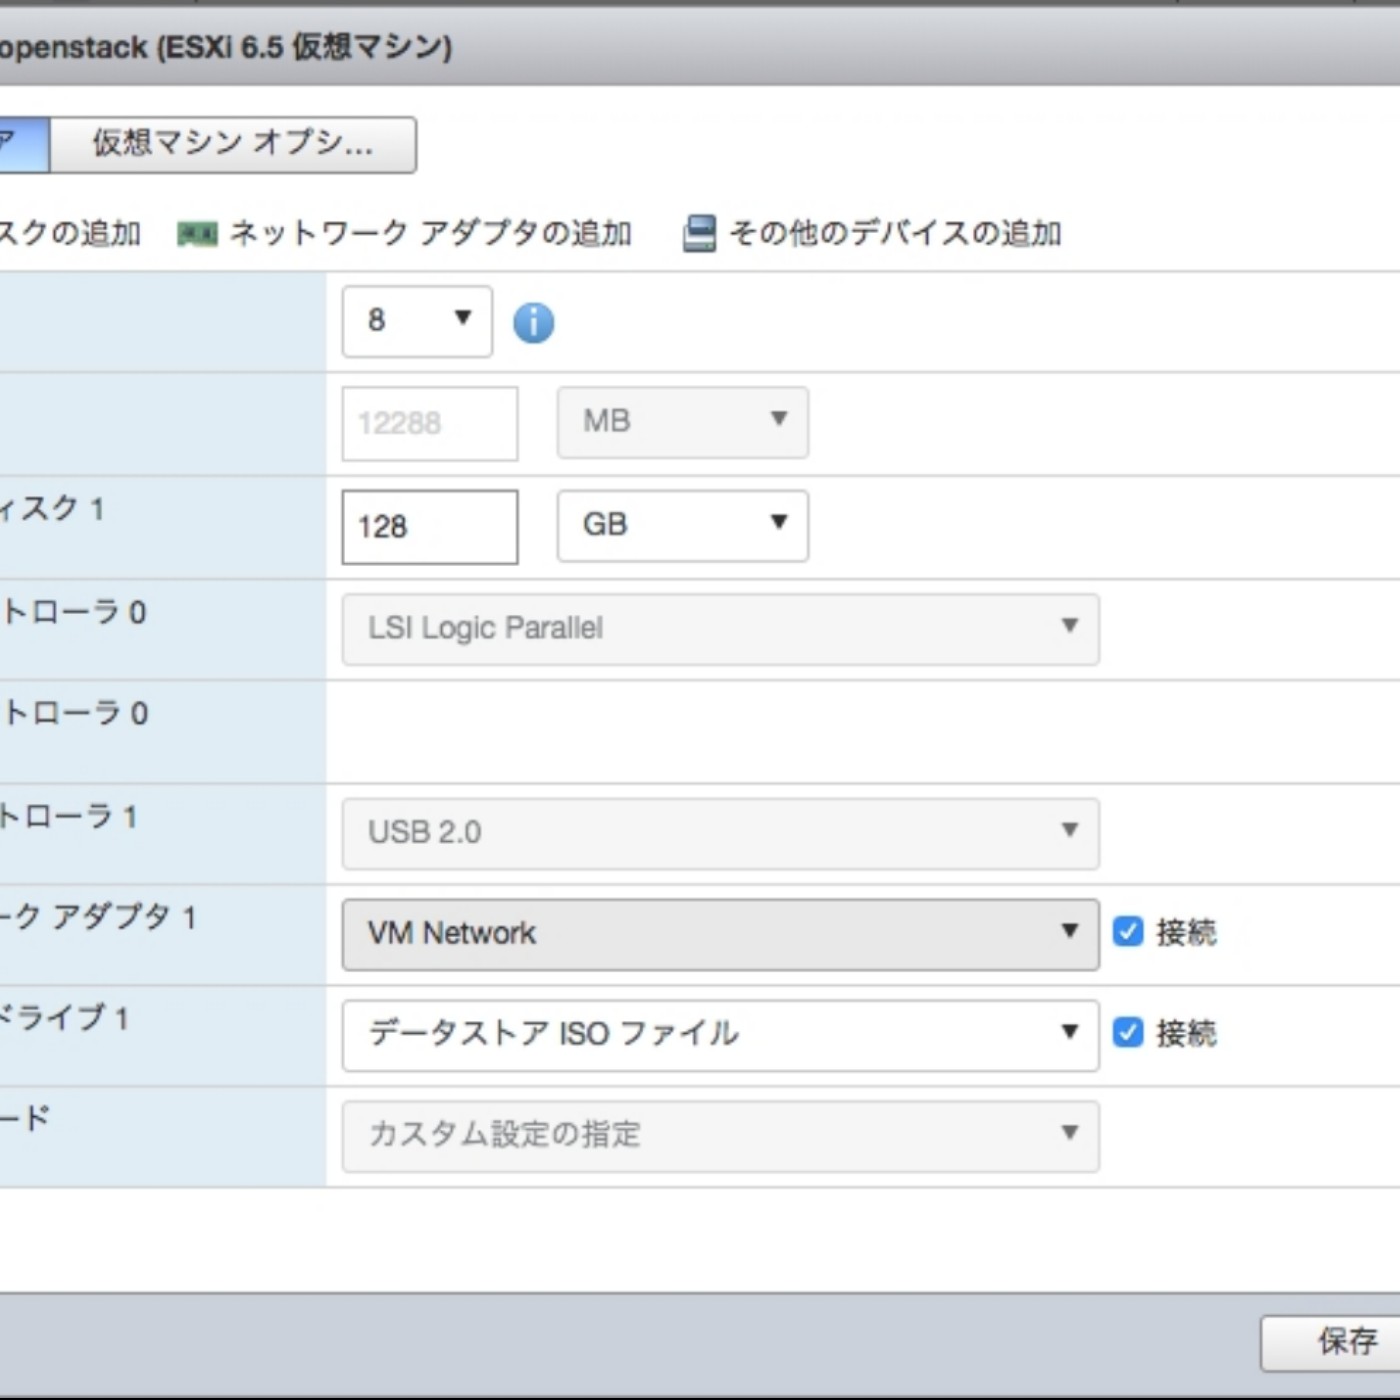Screen dimensions: 1400x1400
Task: Open the VM Network dropdown
Action: (x=720, y=934)
